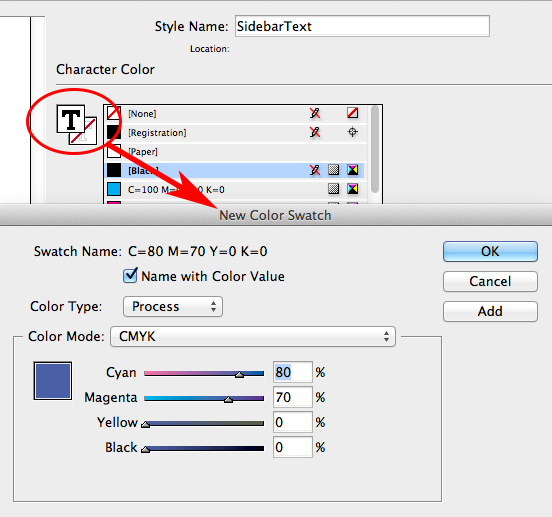
Task: Choose the C=100 cyan swatch row
Action: 236,190
